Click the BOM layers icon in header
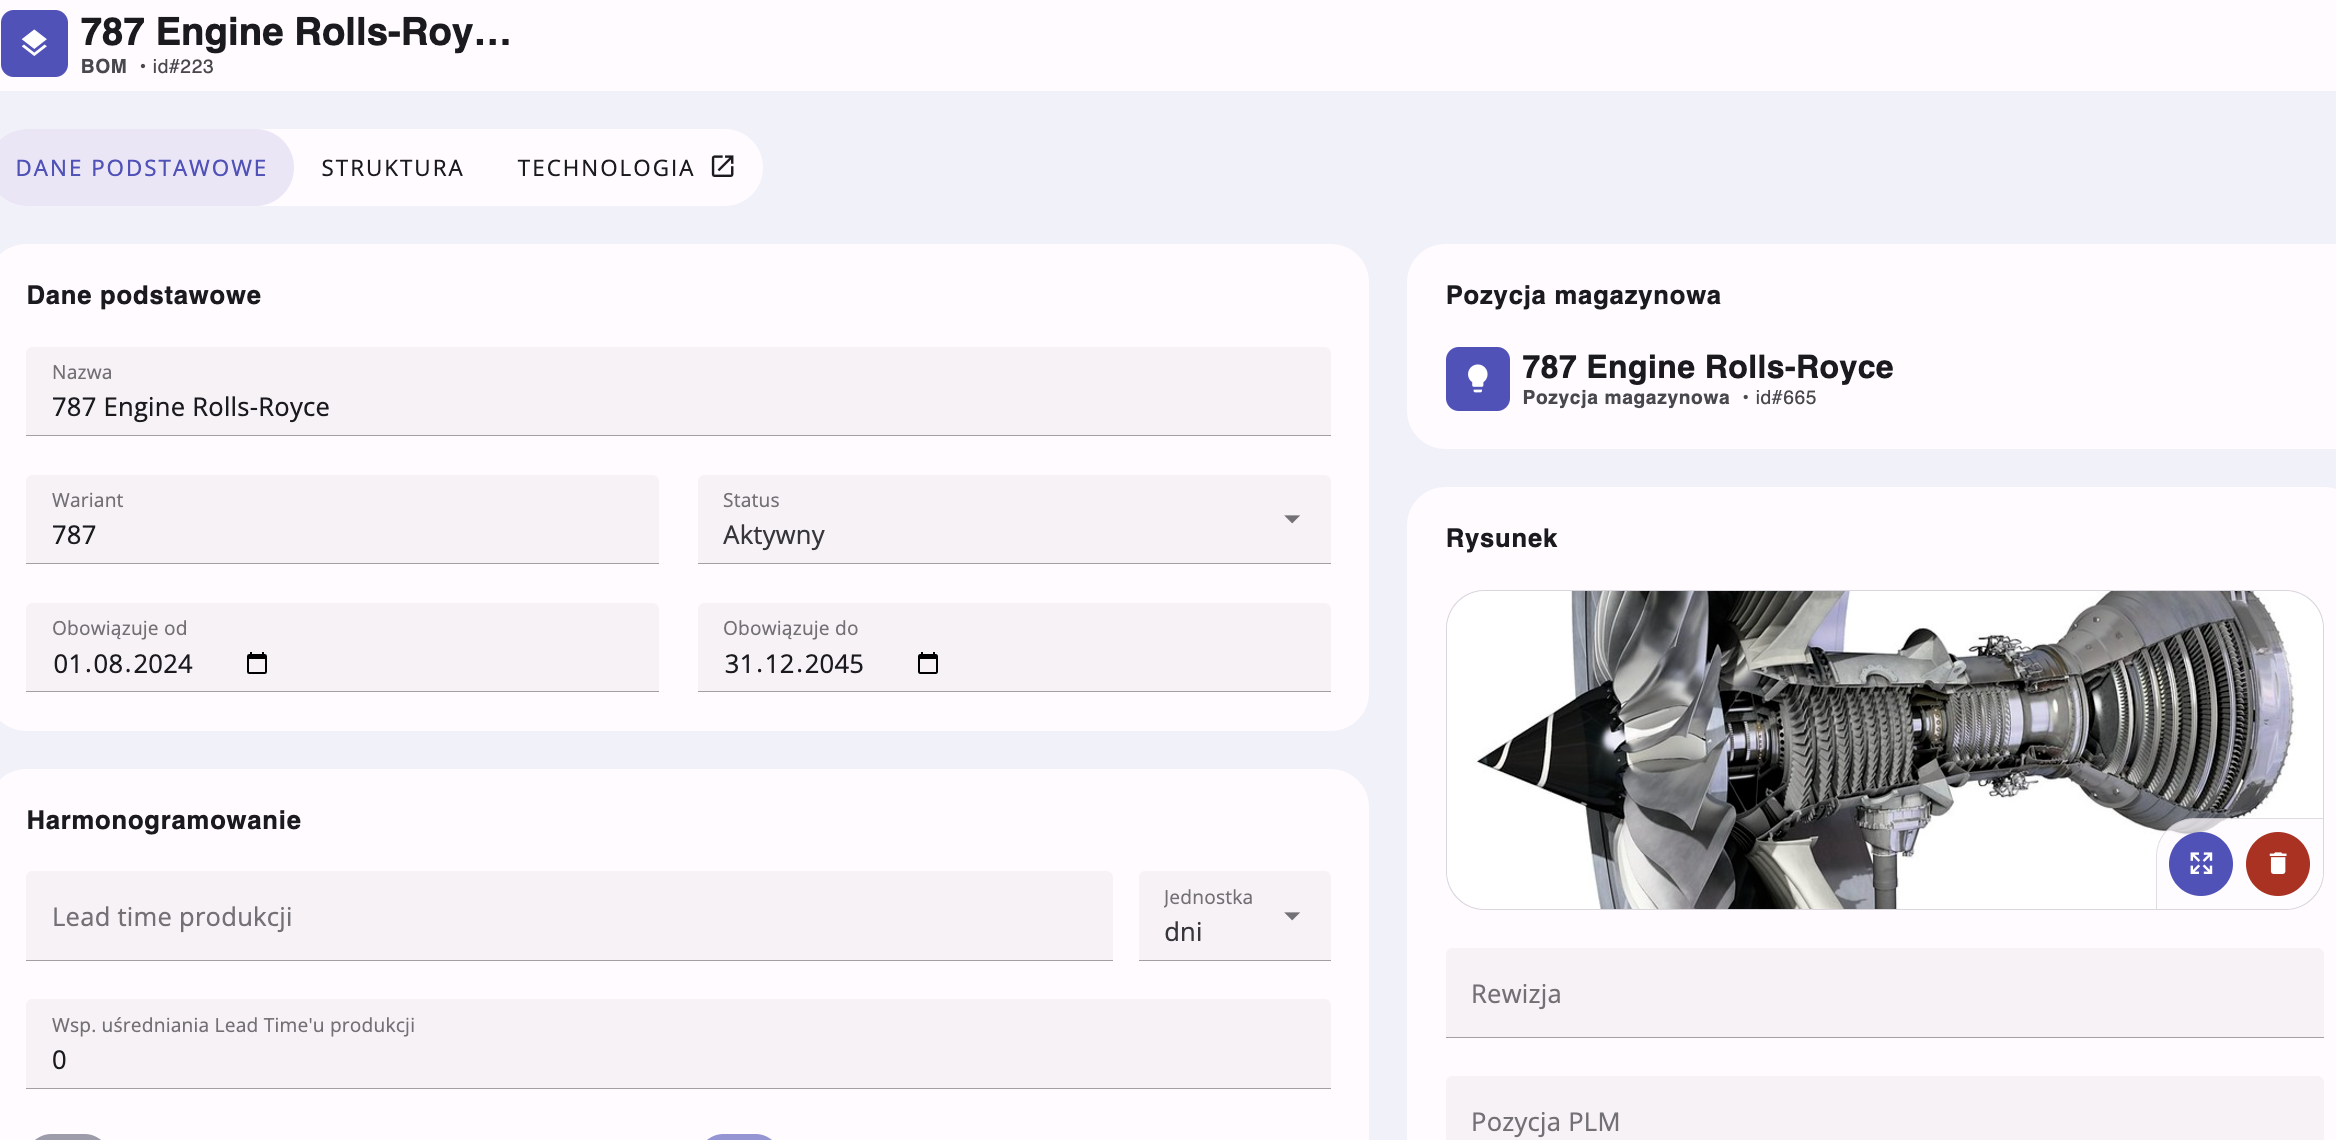This screenshot has height=1140, width=2336. [x=34, y=43]
